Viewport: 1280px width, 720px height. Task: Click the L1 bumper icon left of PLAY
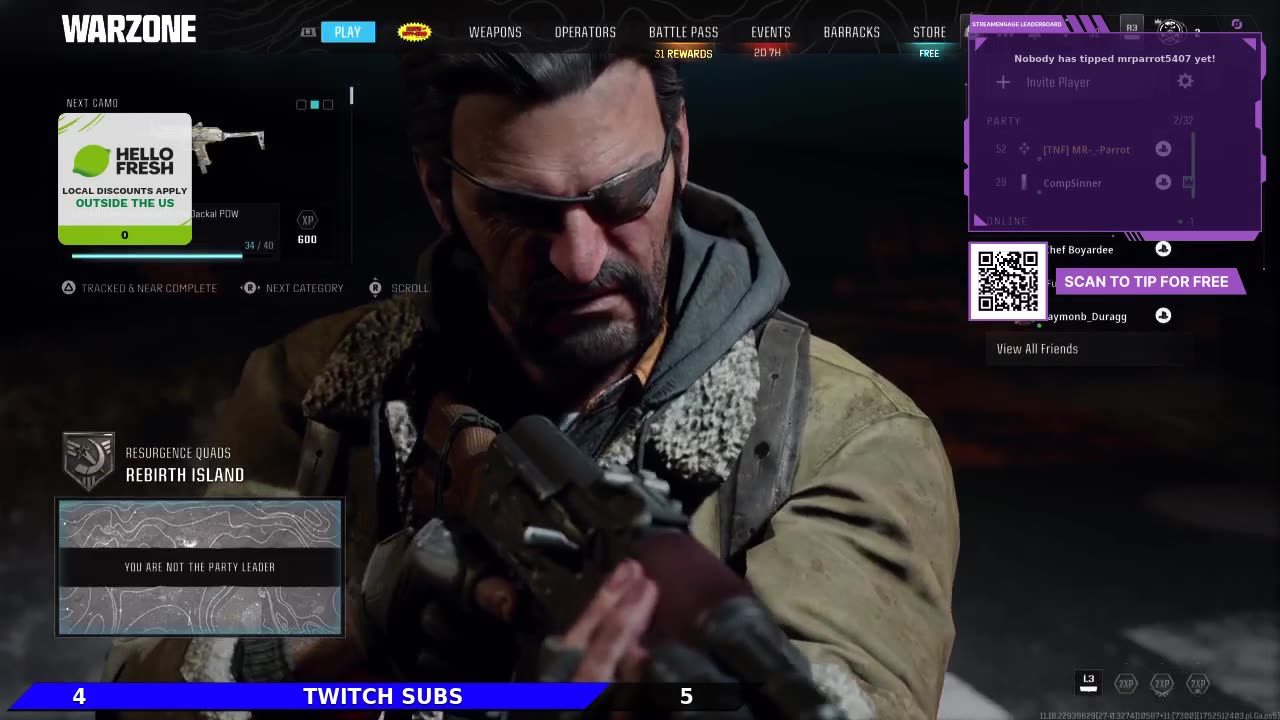[308, 32]
